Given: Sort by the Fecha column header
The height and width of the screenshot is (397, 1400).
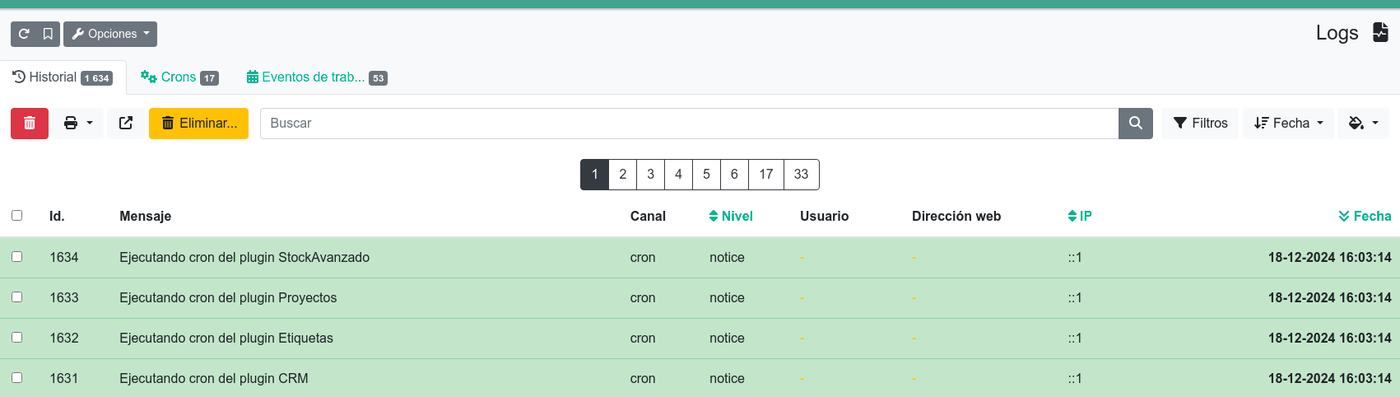Looking at the screenshot, I should [1365, 216].
